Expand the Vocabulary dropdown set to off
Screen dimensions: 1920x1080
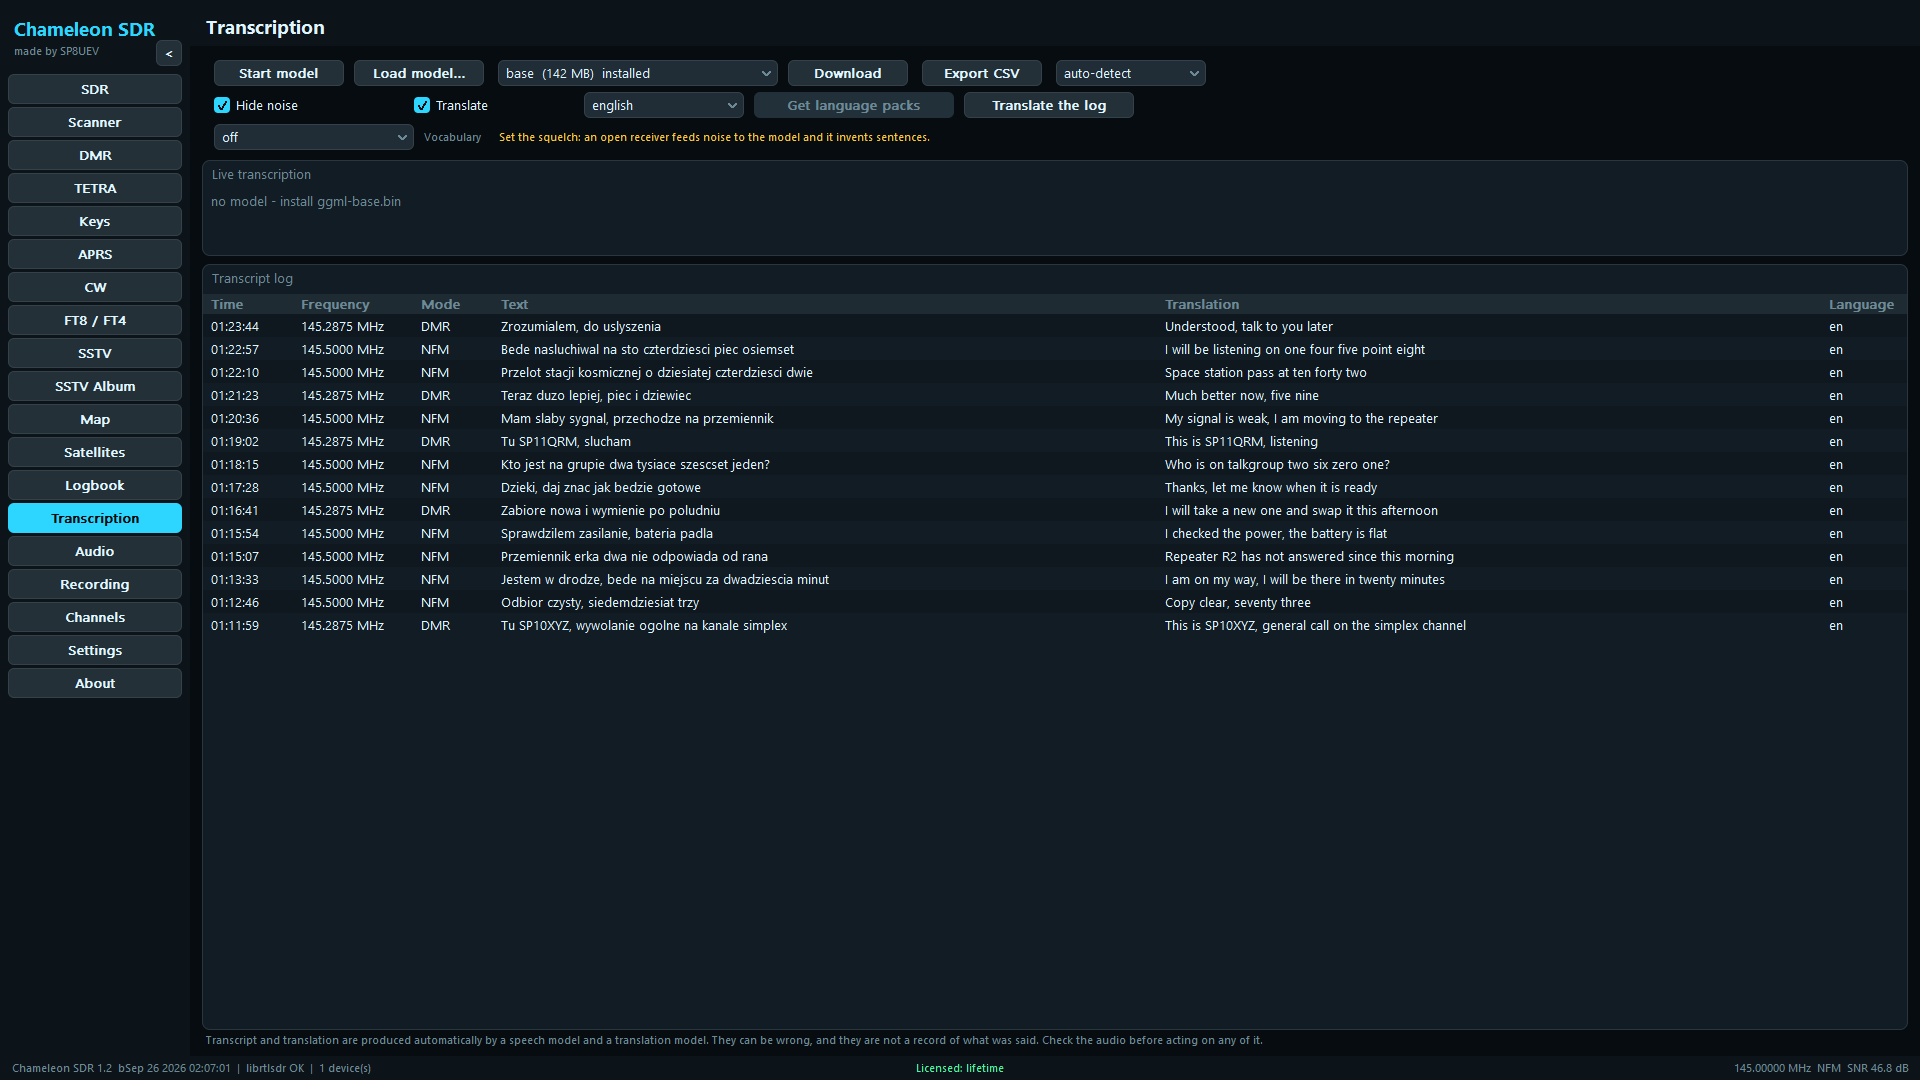pos(314,137)
